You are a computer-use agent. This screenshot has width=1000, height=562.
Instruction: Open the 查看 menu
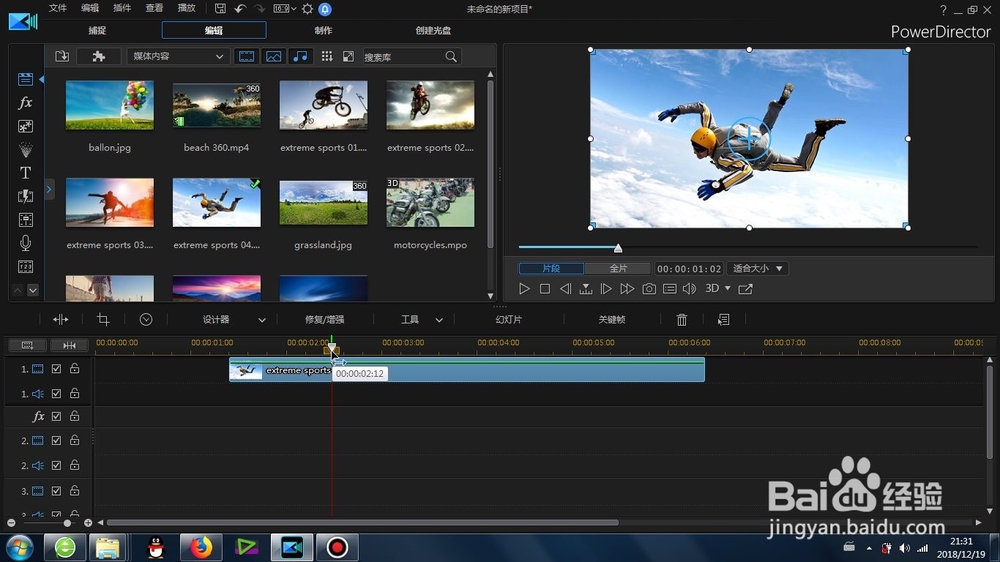coord(154,8)
